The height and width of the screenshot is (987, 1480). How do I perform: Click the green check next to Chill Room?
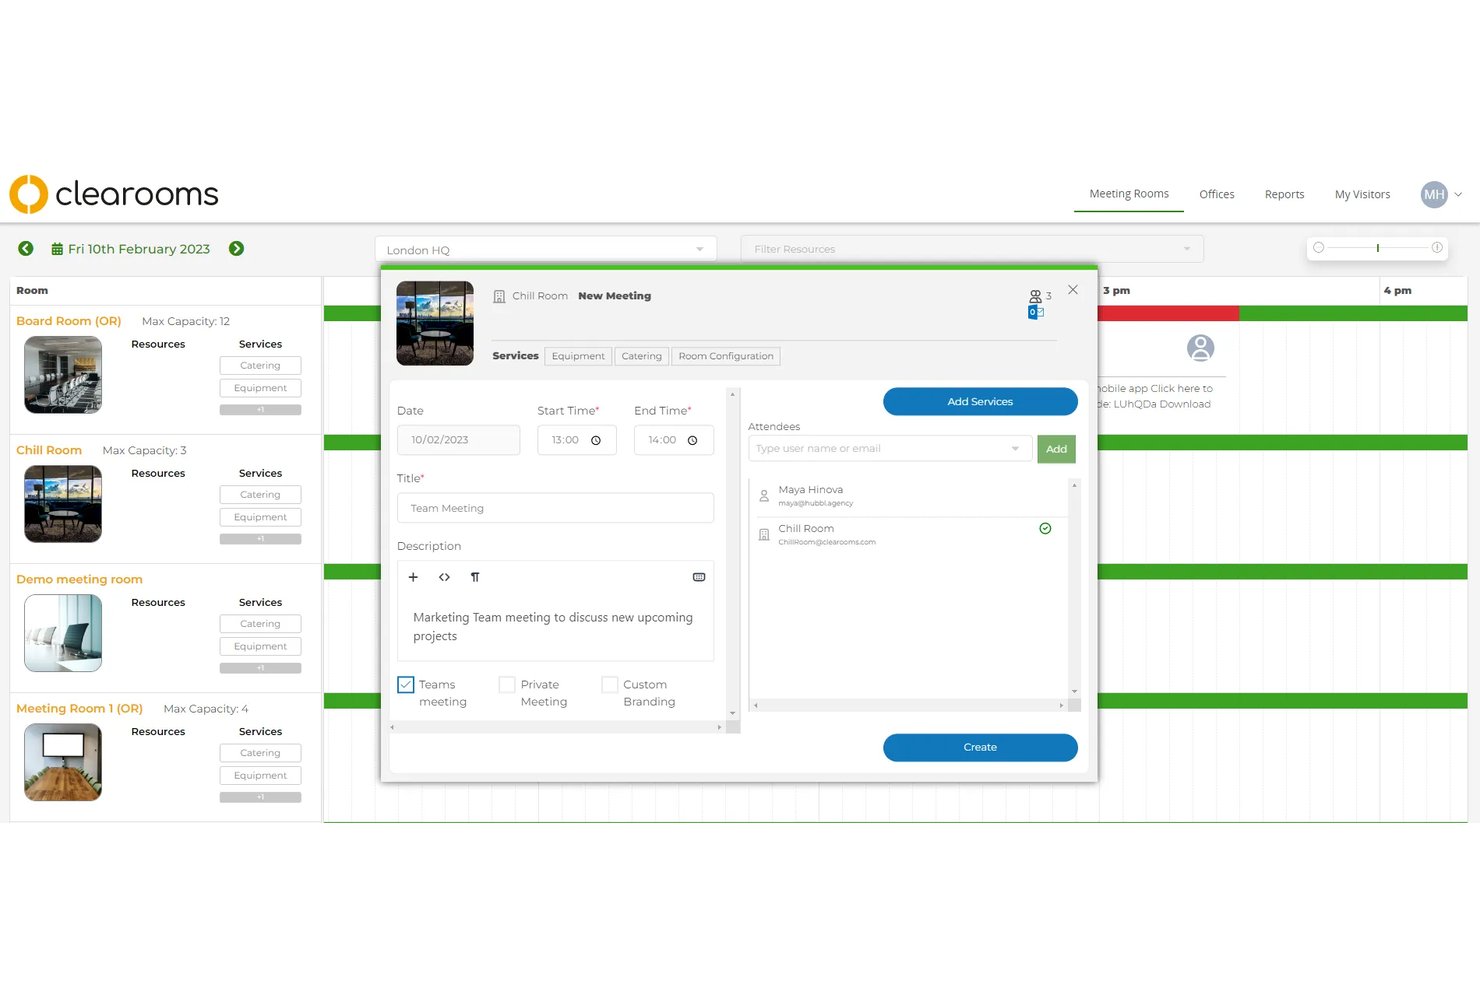[1045, 529]
